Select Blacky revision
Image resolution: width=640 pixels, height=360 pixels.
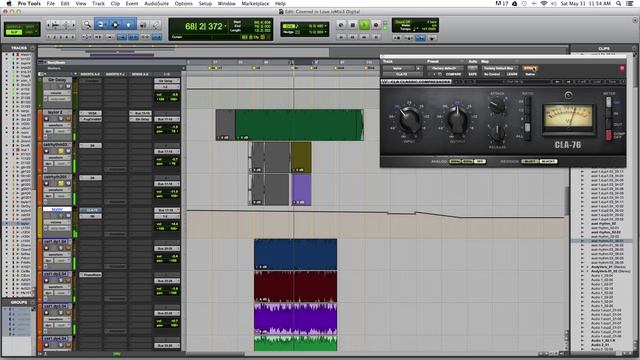[x=548, y=162]
